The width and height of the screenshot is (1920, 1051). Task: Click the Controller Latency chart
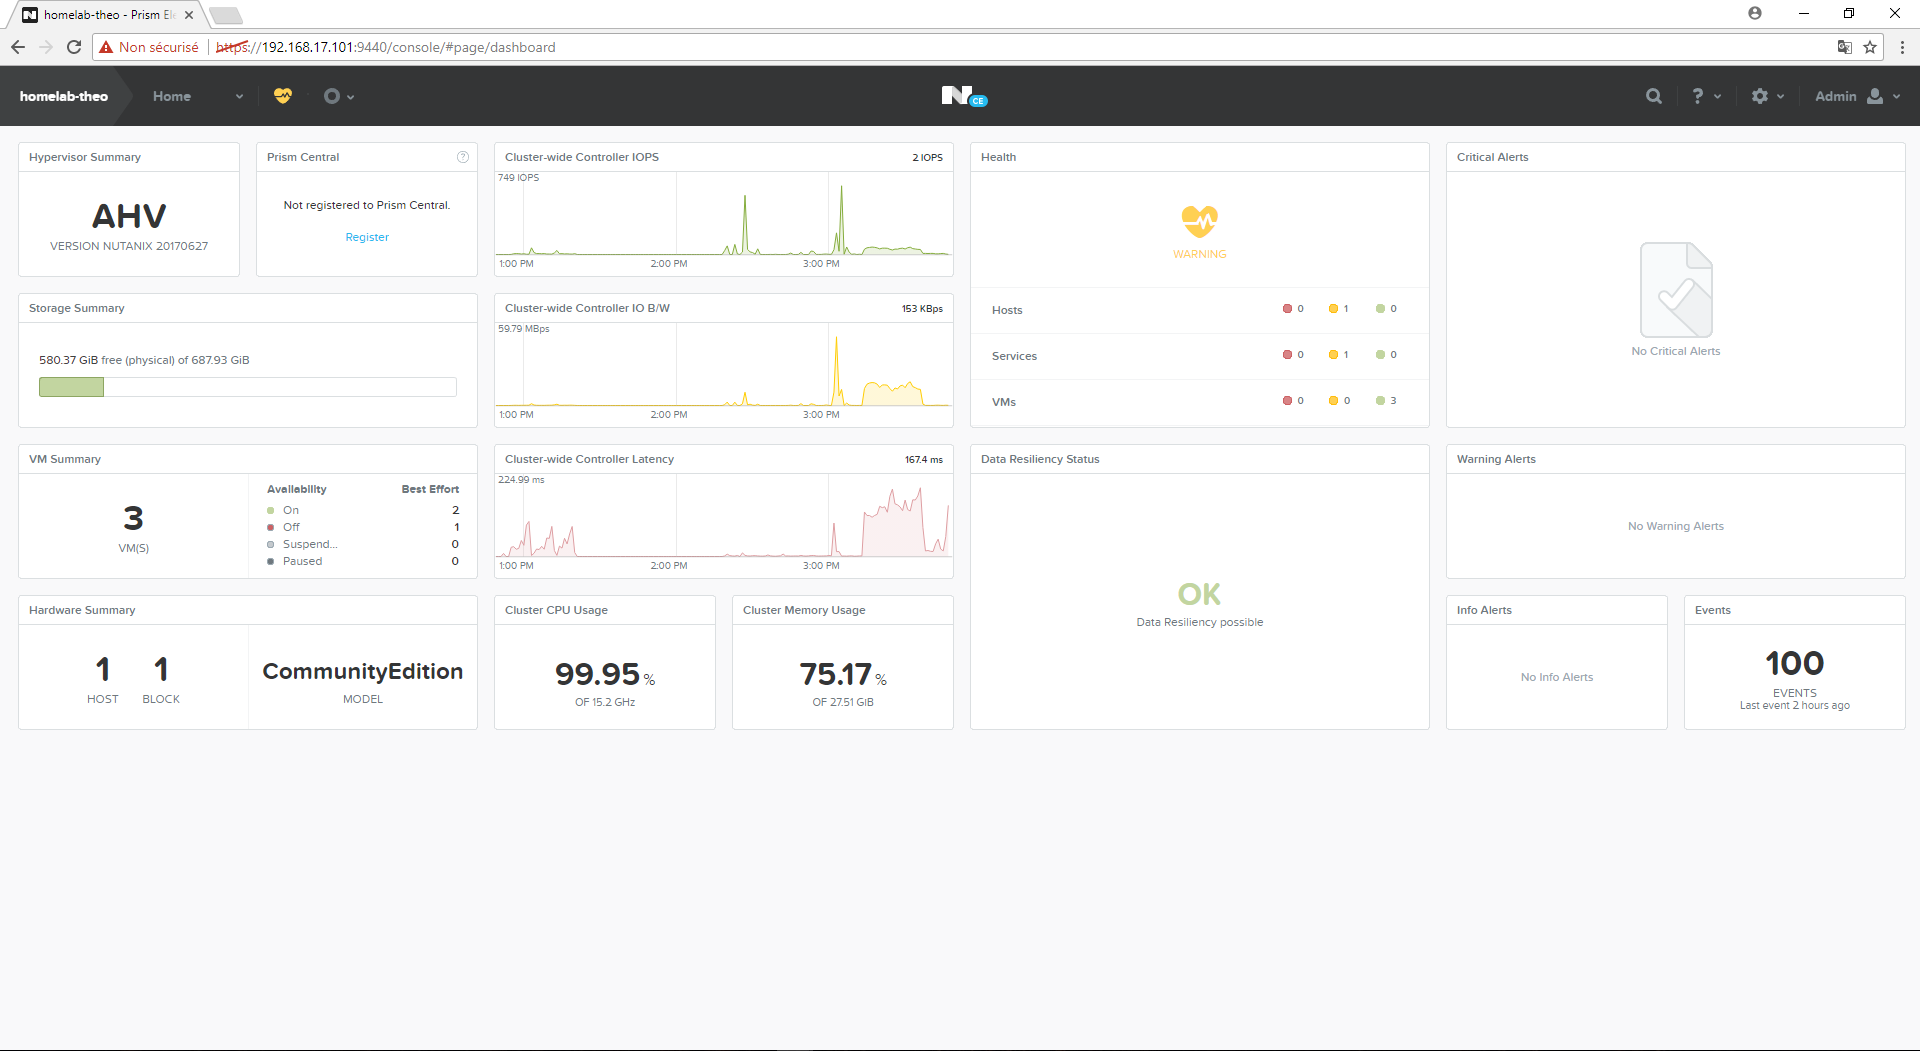pyautogui.click(x=723, y=517)
